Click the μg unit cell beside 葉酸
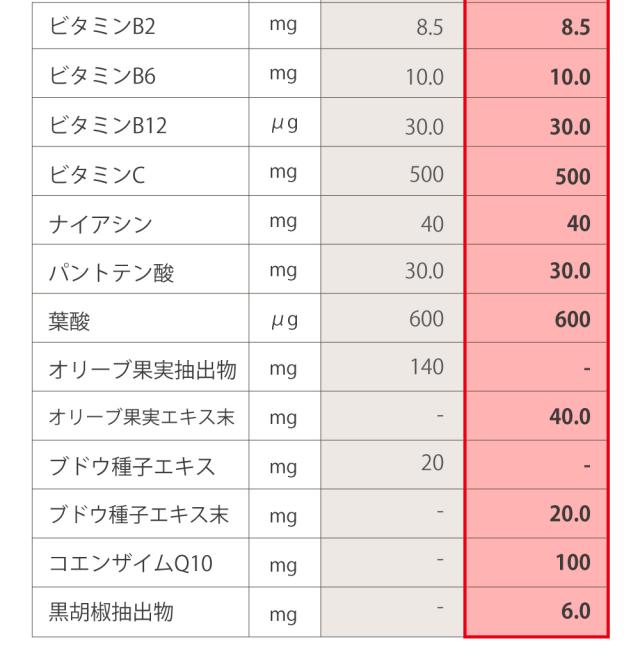Image resolution: width=640 pixels, height=658 pixels. pyautogui.click(x=285, y=320)
